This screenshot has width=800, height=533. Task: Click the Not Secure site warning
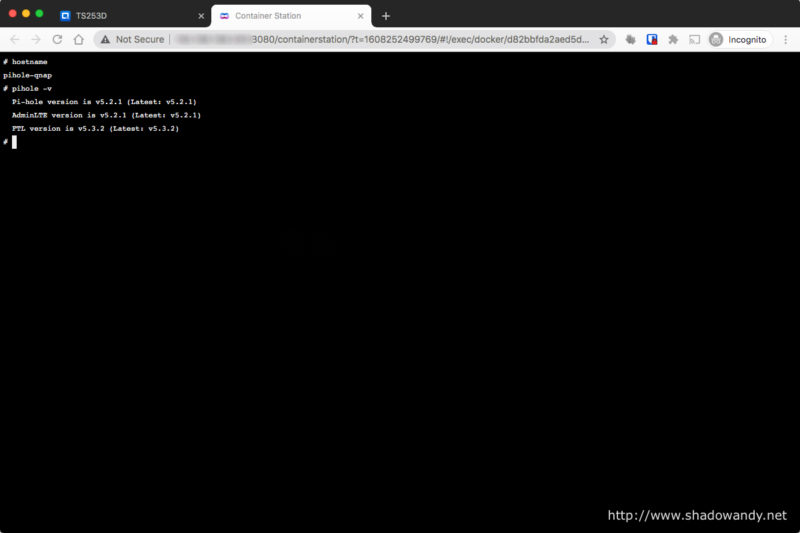[132, 39]
